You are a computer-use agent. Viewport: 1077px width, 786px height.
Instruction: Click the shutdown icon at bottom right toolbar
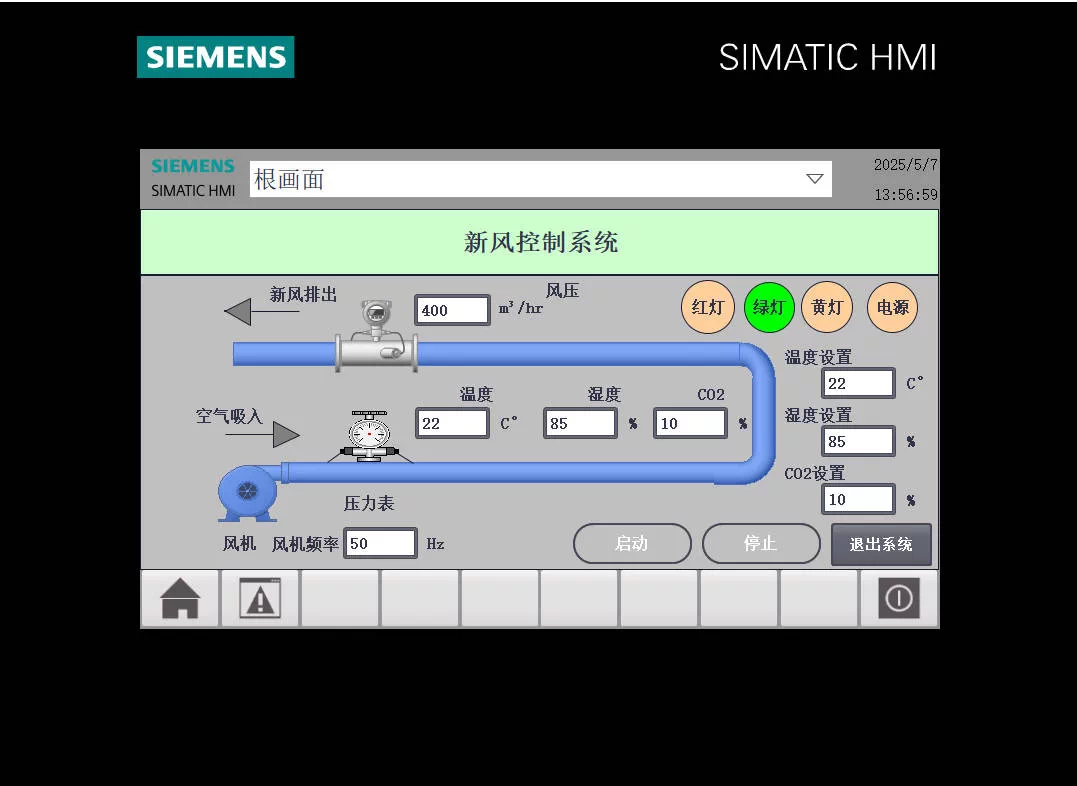[897, 597]
